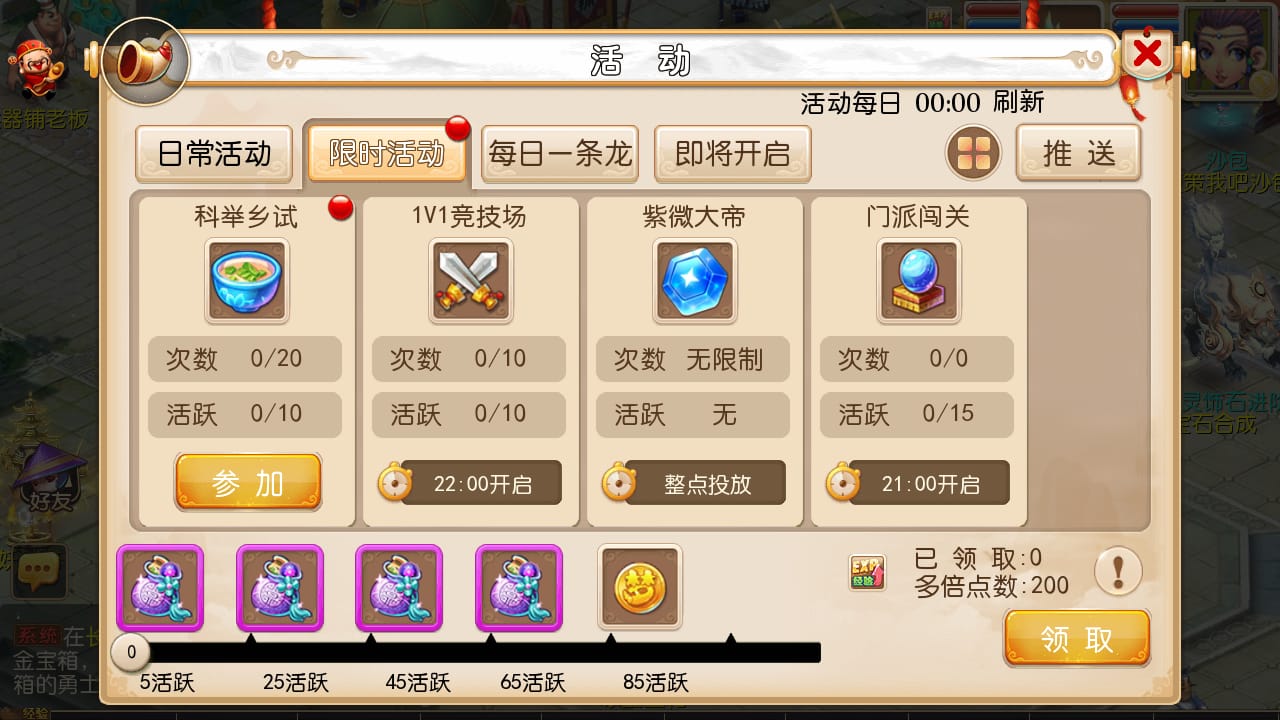Select the 1V1竞技场 crossed swords icon
Screen dimensions: 1280x720
pos(471,281)
